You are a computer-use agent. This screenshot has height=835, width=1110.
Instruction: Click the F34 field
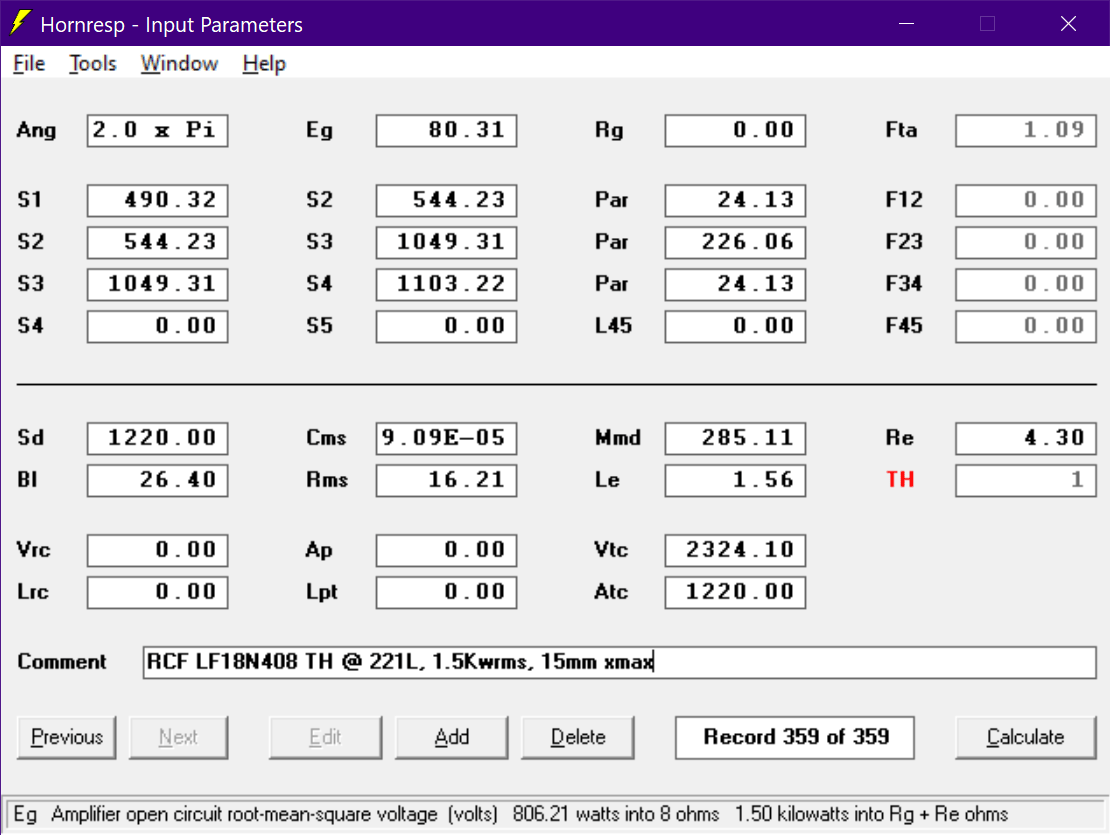1026,284
